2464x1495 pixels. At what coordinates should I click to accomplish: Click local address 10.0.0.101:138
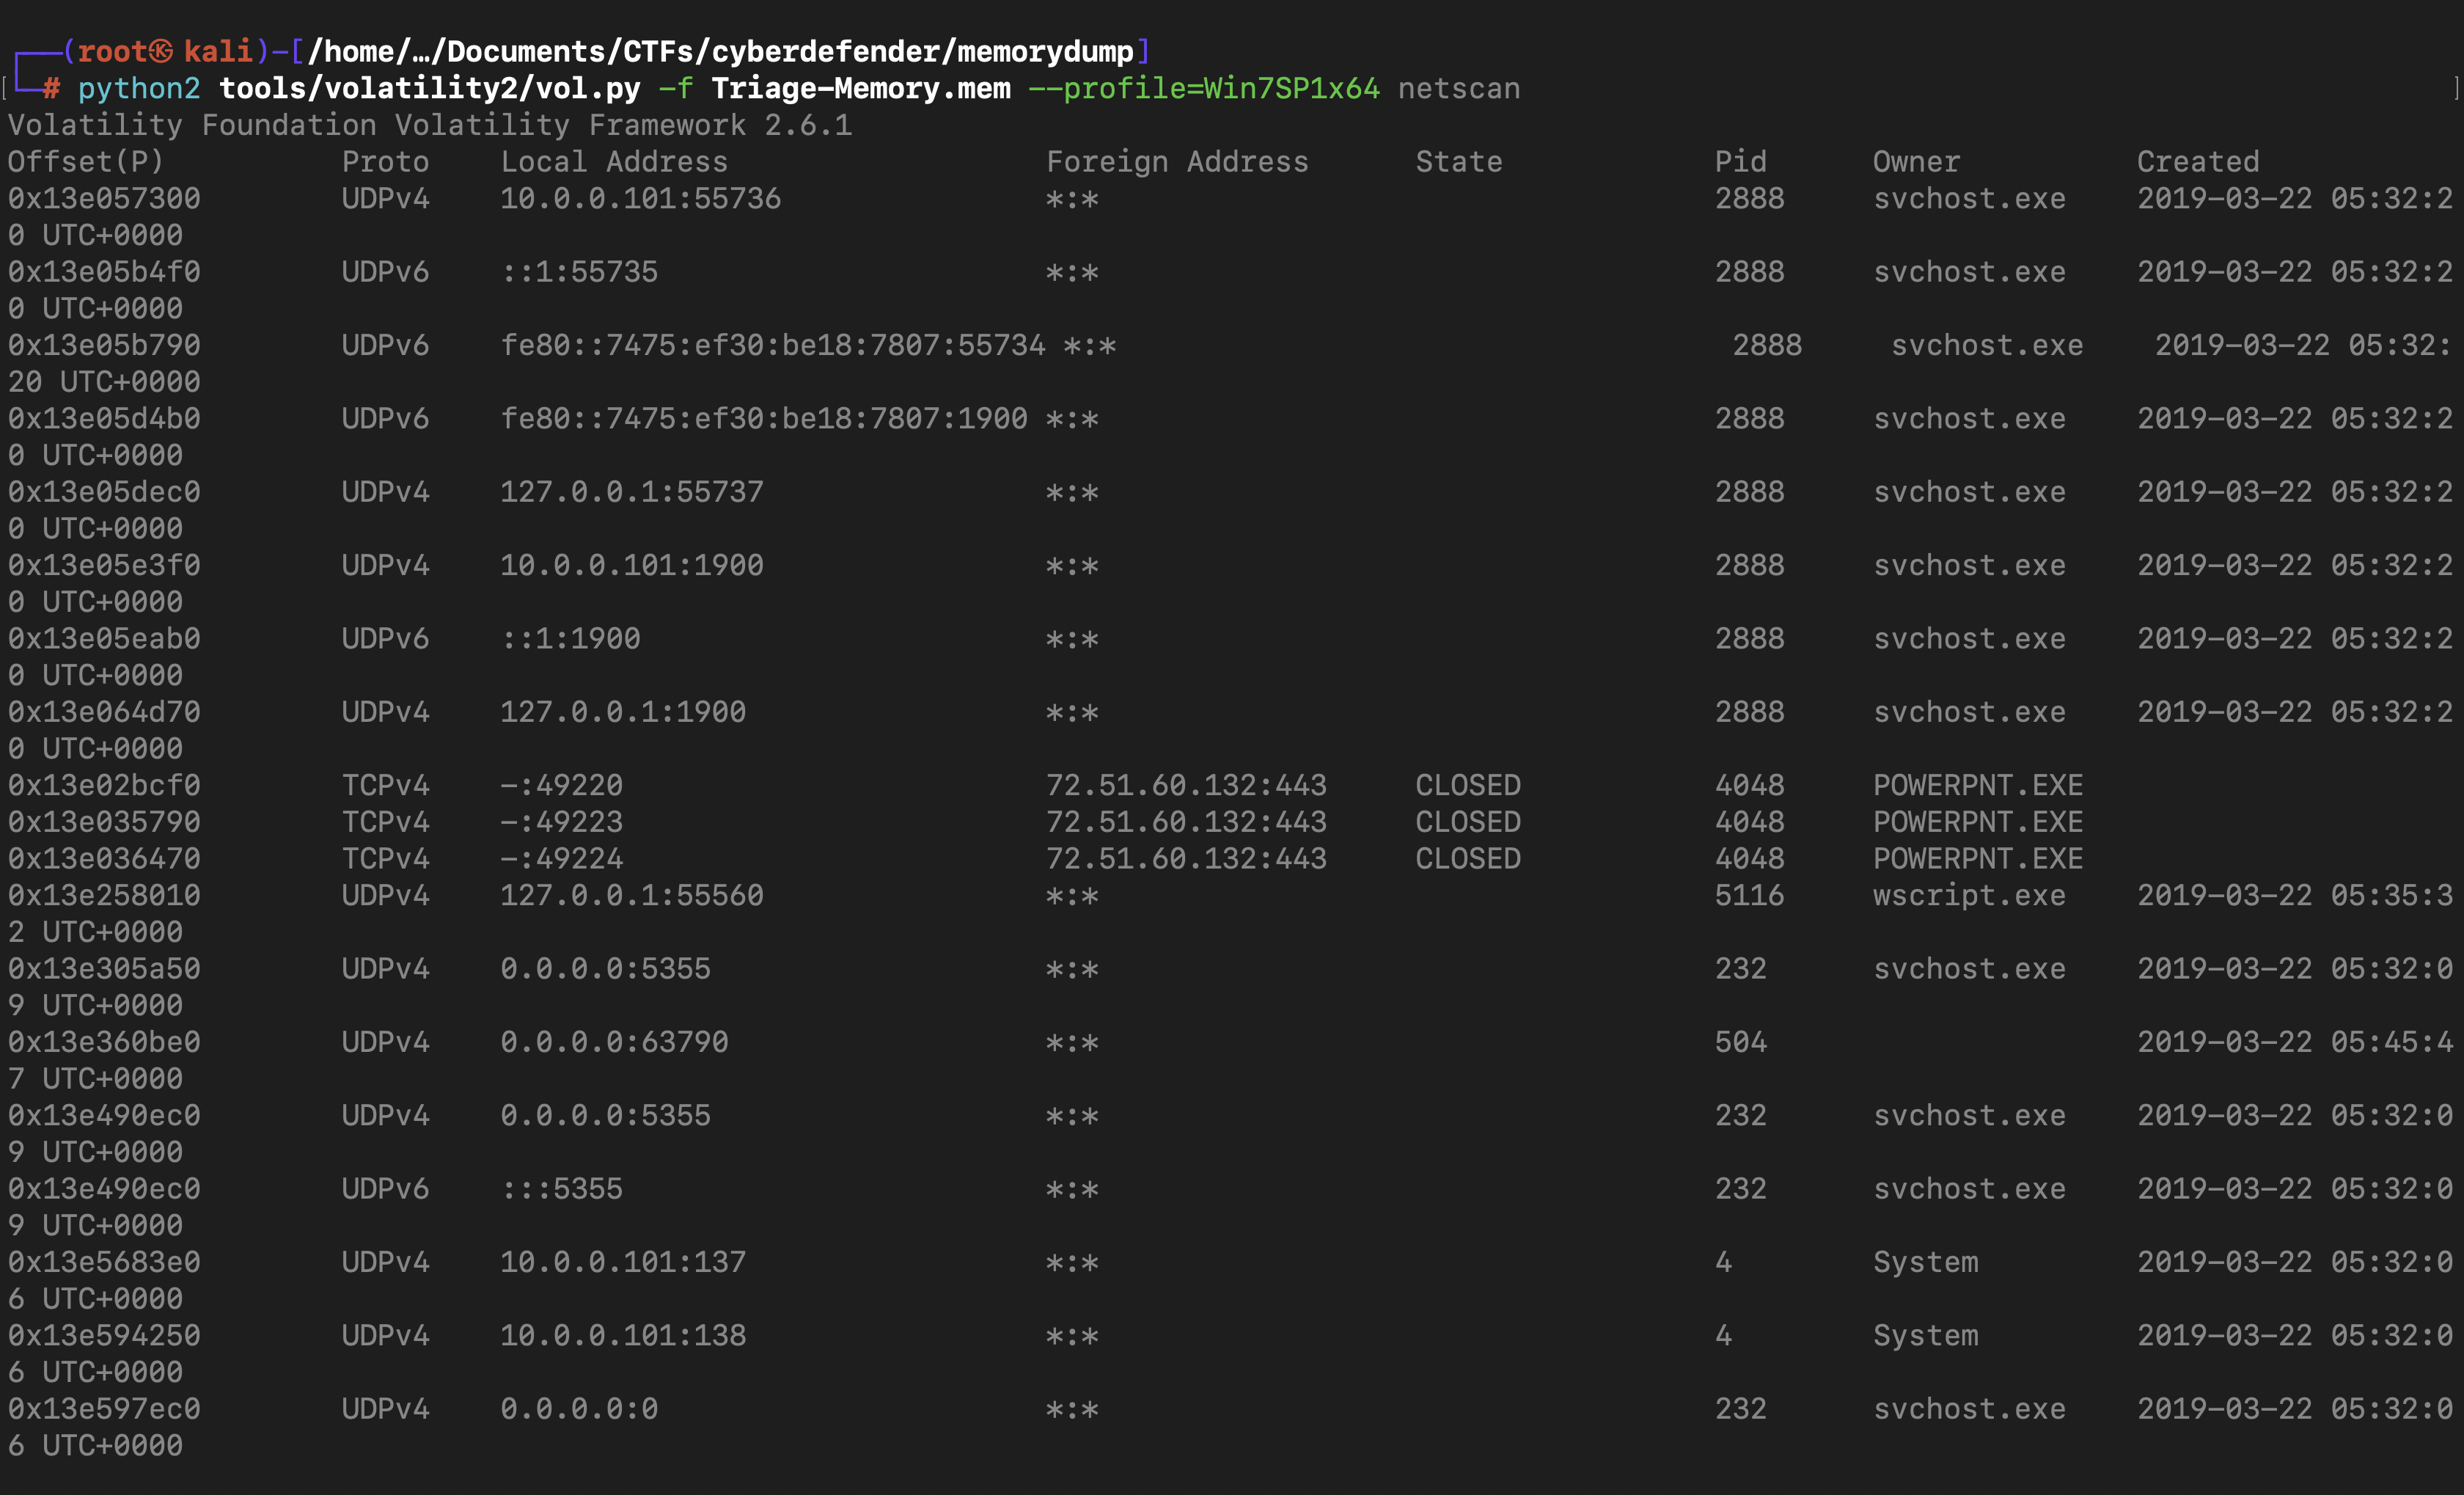tap(623, 1335)
